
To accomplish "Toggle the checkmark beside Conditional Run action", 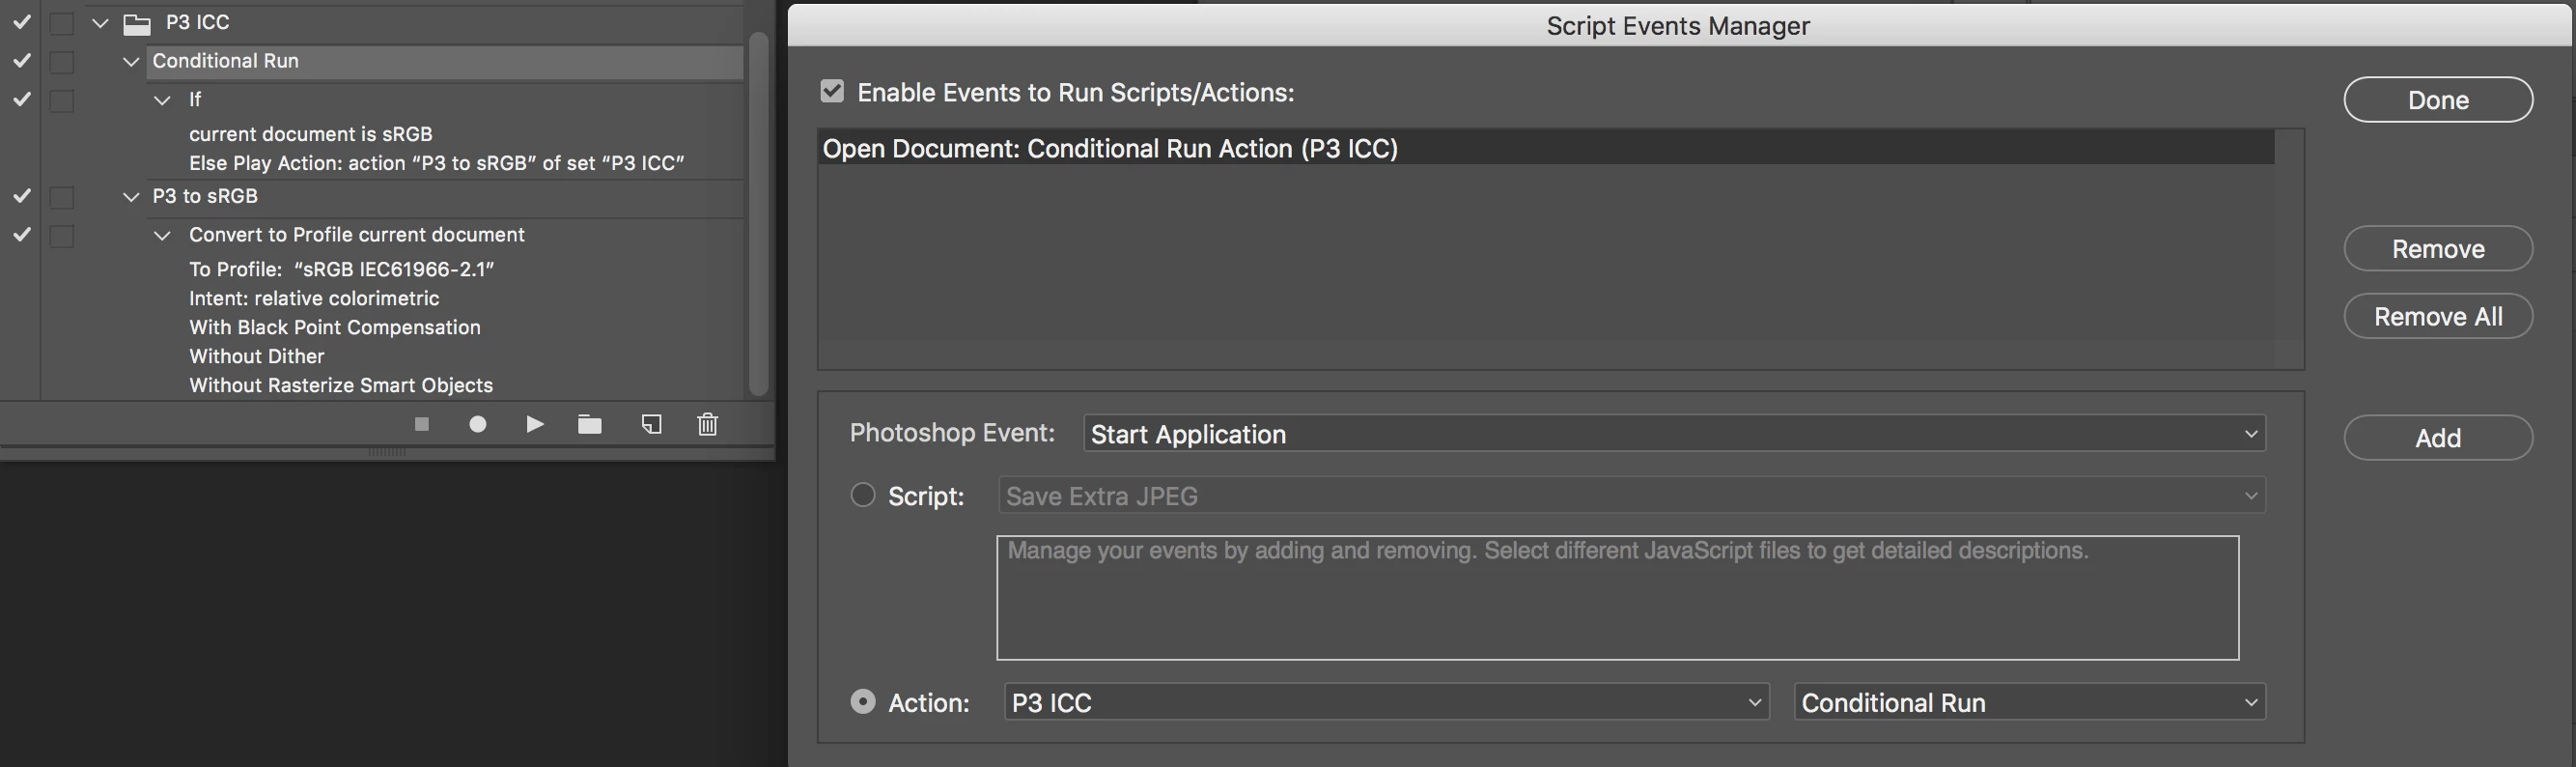I will click(21, 61).
